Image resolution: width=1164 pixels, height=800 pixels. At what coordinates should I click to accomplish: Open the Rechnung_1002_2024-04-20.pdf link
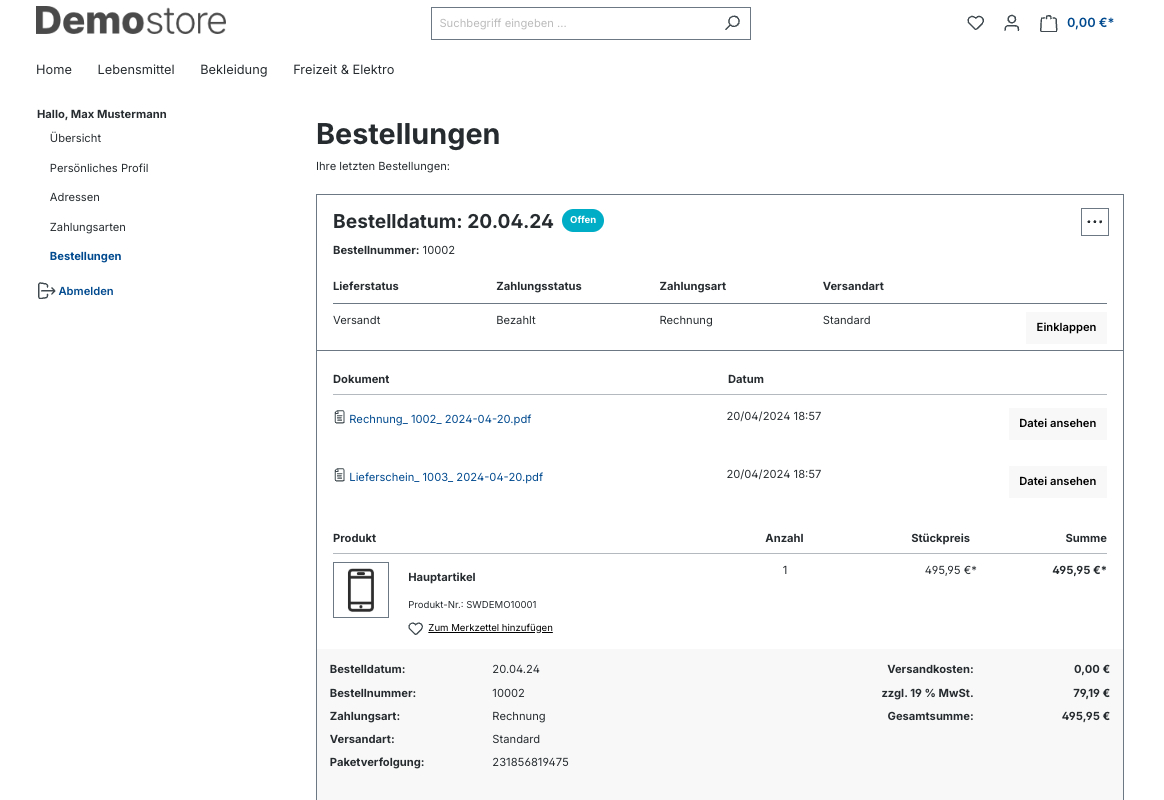pos(440,419)
